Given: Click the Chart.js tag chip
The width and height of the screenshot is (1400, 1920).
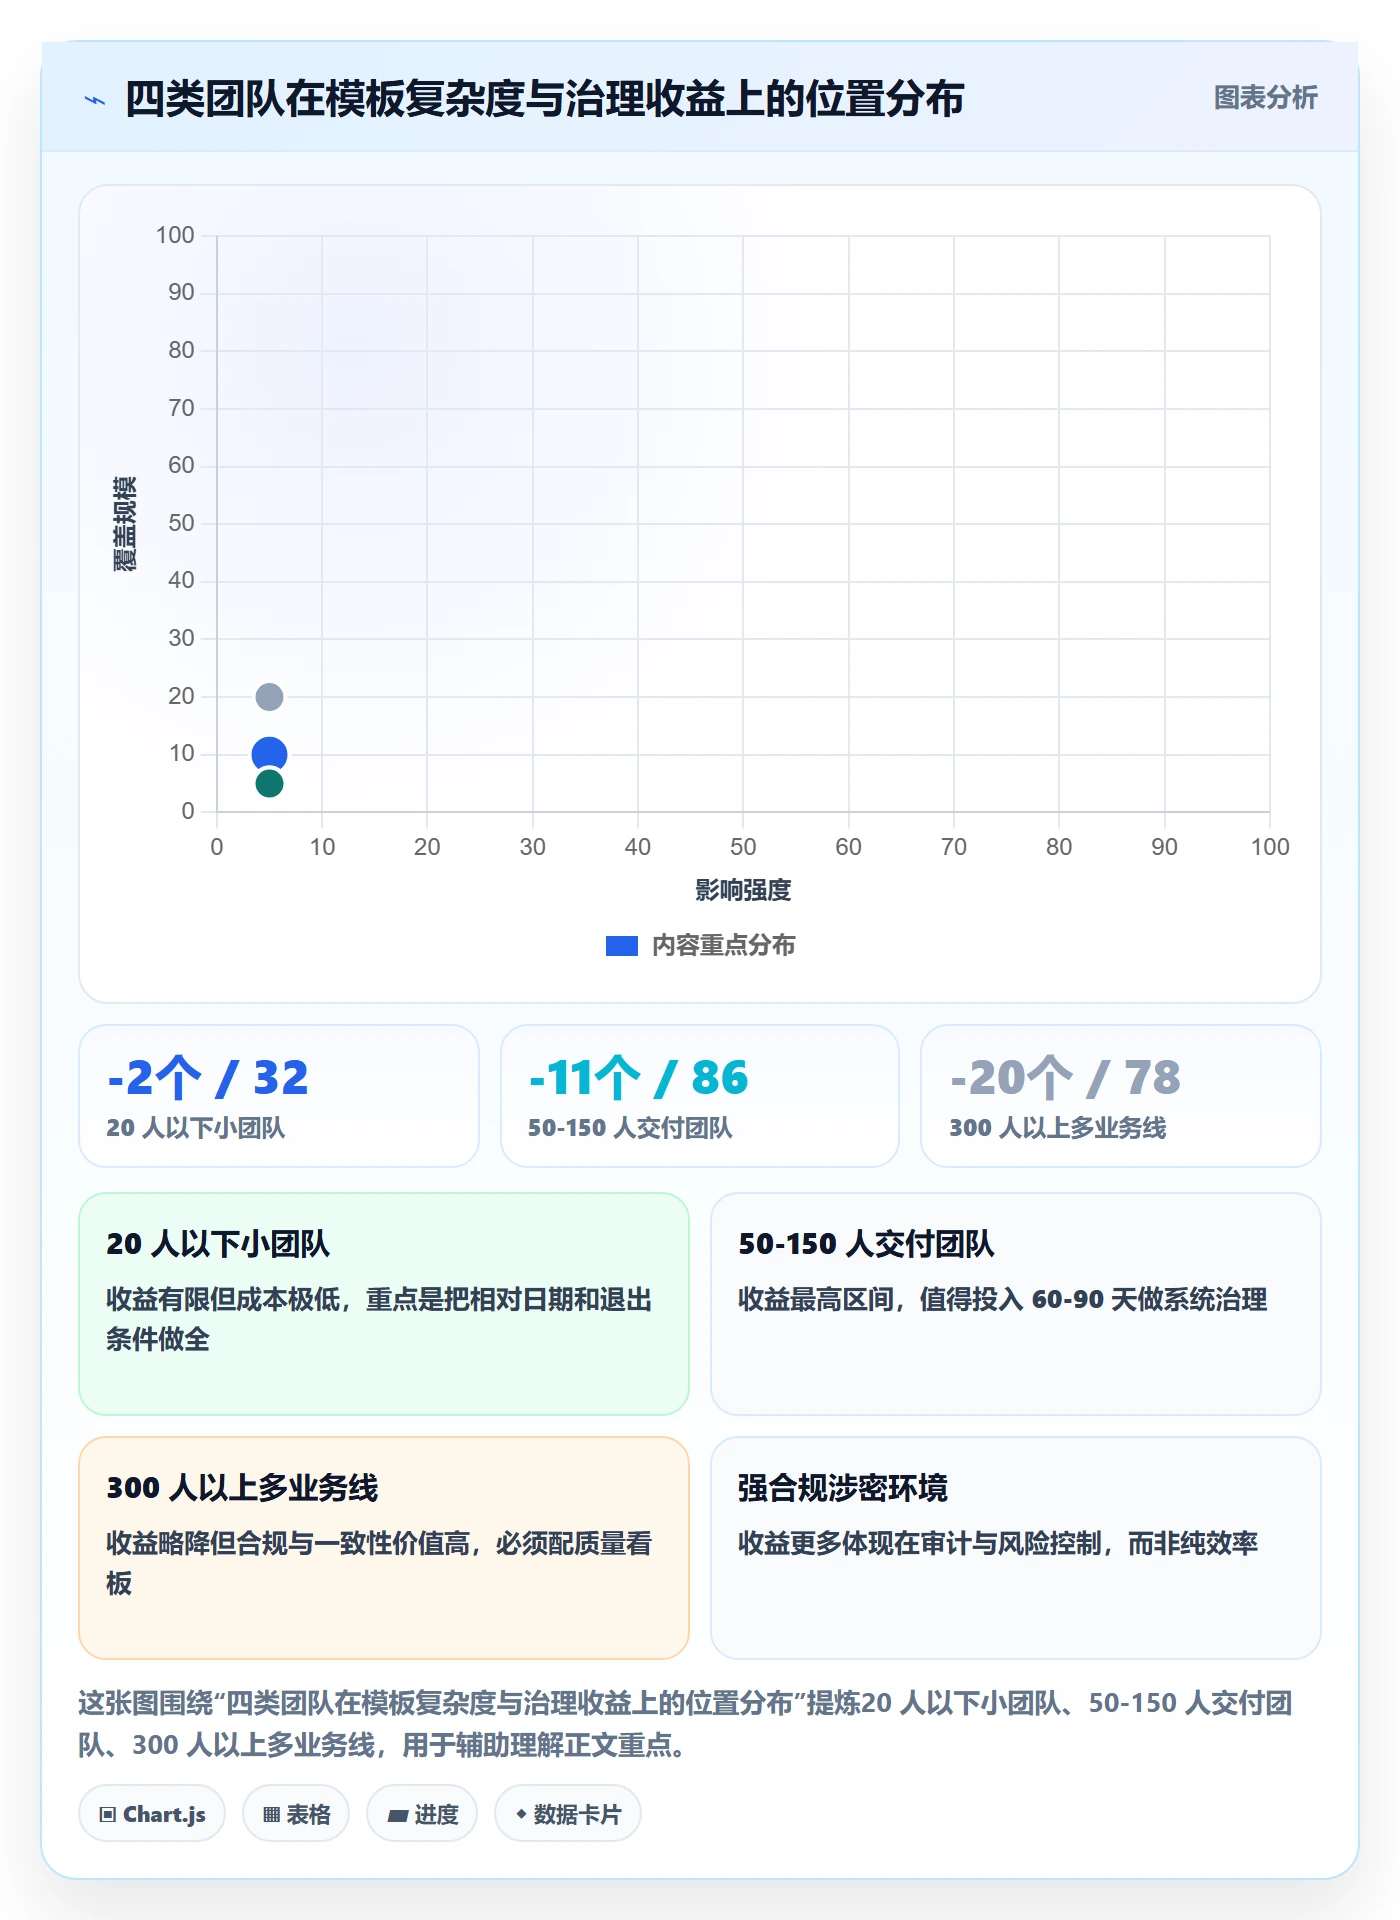Looking at the screenshot, I should pyautogui.click(x=152, y=1814).
